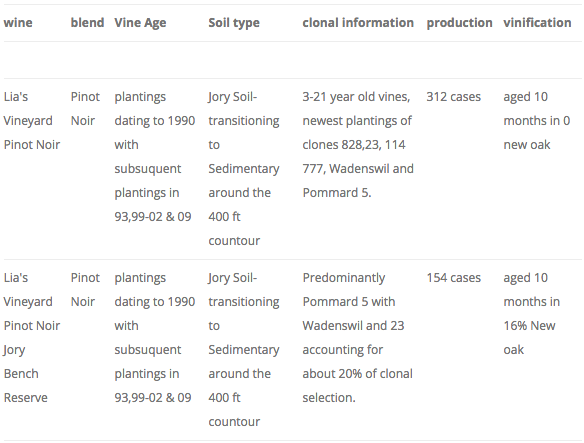Click the 'Soil type' column header
Image resolution: width=584 pixels, height=443 pixels.
click(x=234, y=23)
